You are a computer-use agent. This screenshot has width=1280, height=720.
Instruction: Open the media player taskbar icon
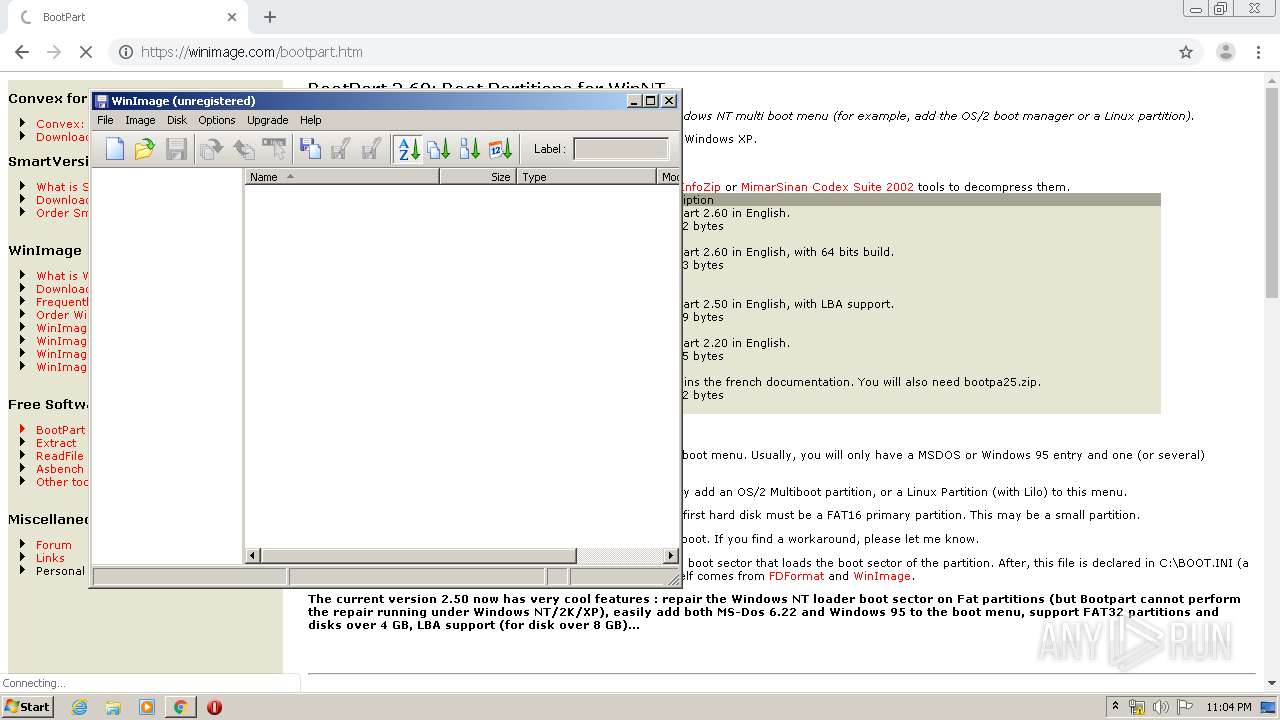(x=146, y=707)
